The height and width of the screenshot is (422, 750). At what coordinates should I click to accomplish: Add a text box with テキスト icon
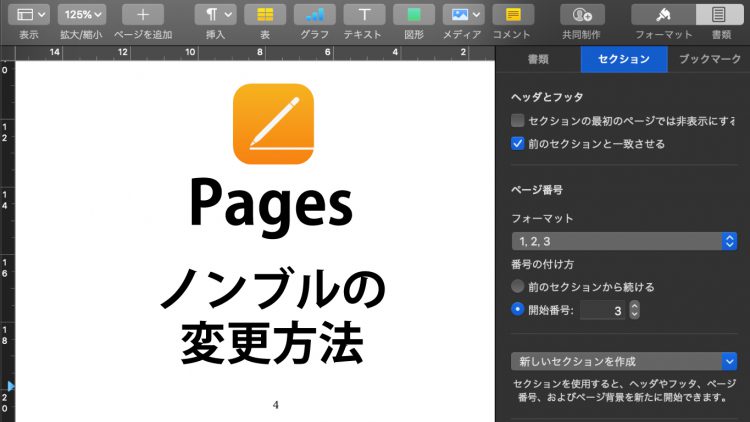click(x=364, y=15)
